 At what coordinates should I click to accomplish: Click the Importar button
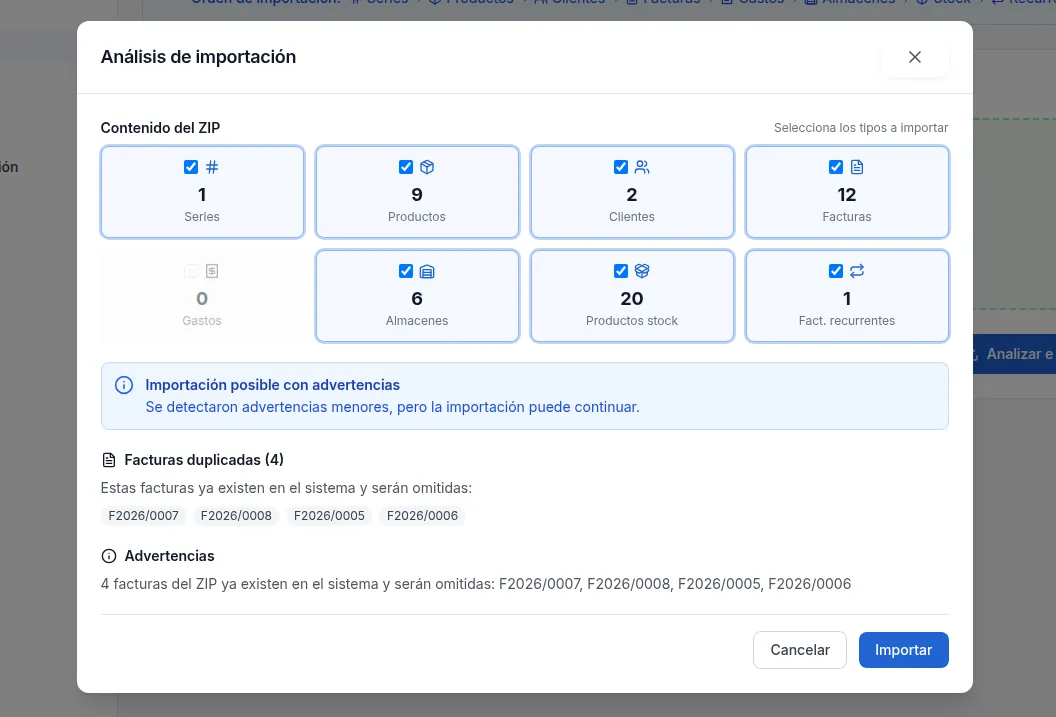(x=903, y=650)
